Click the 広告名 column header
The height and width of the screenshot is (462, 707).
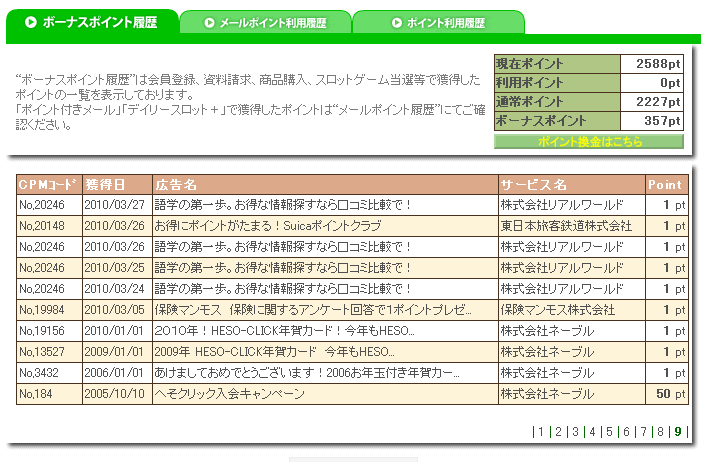pos(325,185)
